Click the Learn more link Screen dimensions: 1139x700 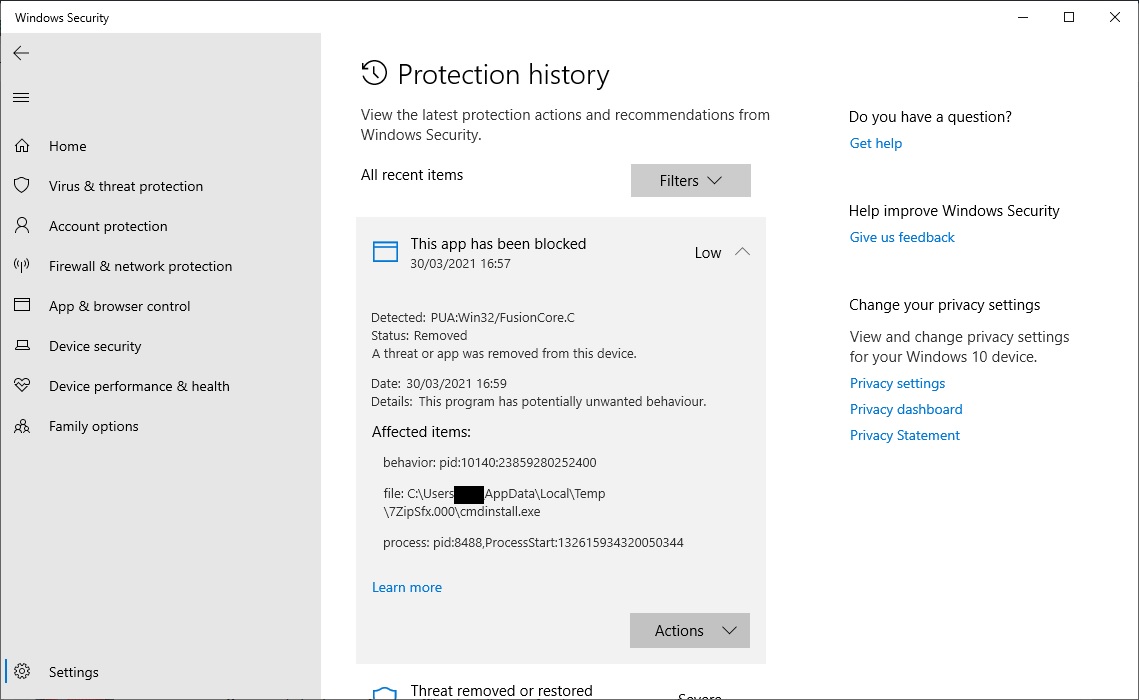pos(407,587)
